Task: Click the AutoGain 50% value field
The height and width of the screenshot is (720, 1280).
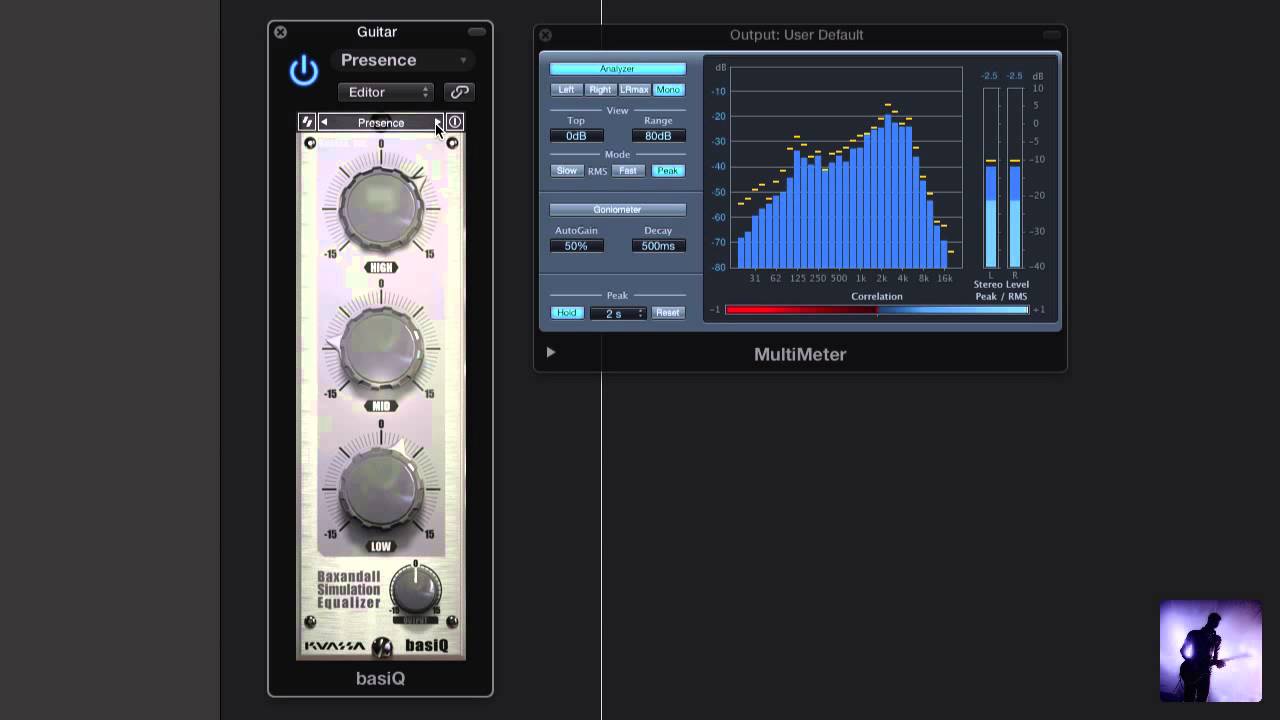Action: [x=577, y=246]
